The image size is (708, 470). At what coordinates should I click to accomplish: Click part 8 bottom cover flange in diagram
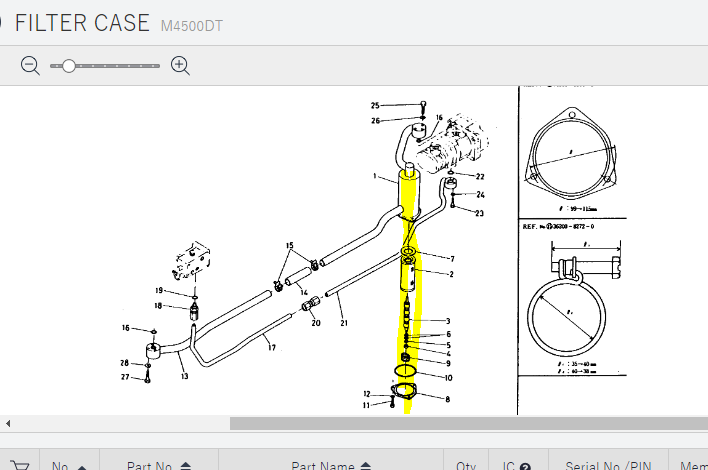pyautogui.click(x=406, y=399)
